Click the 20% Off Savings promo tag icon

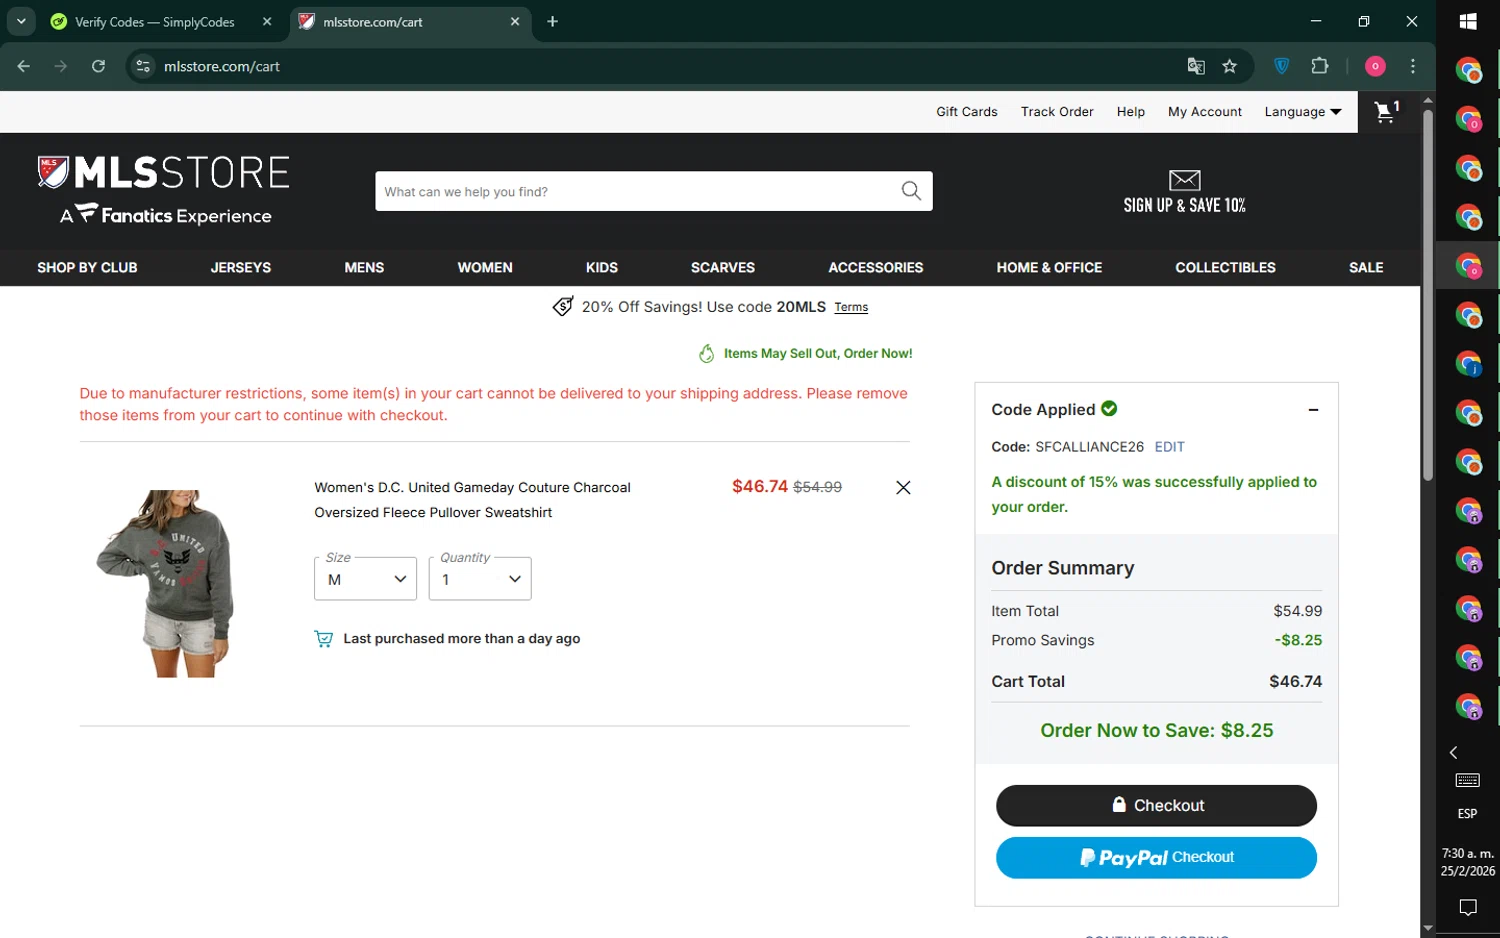(563, 306)
